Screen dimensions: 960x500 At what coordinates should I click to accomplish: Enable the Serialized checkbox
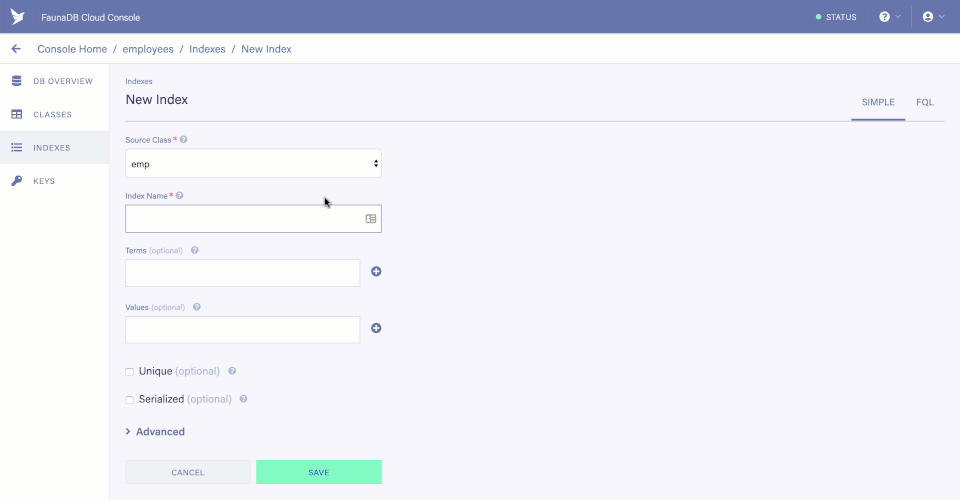coord(129,400)
